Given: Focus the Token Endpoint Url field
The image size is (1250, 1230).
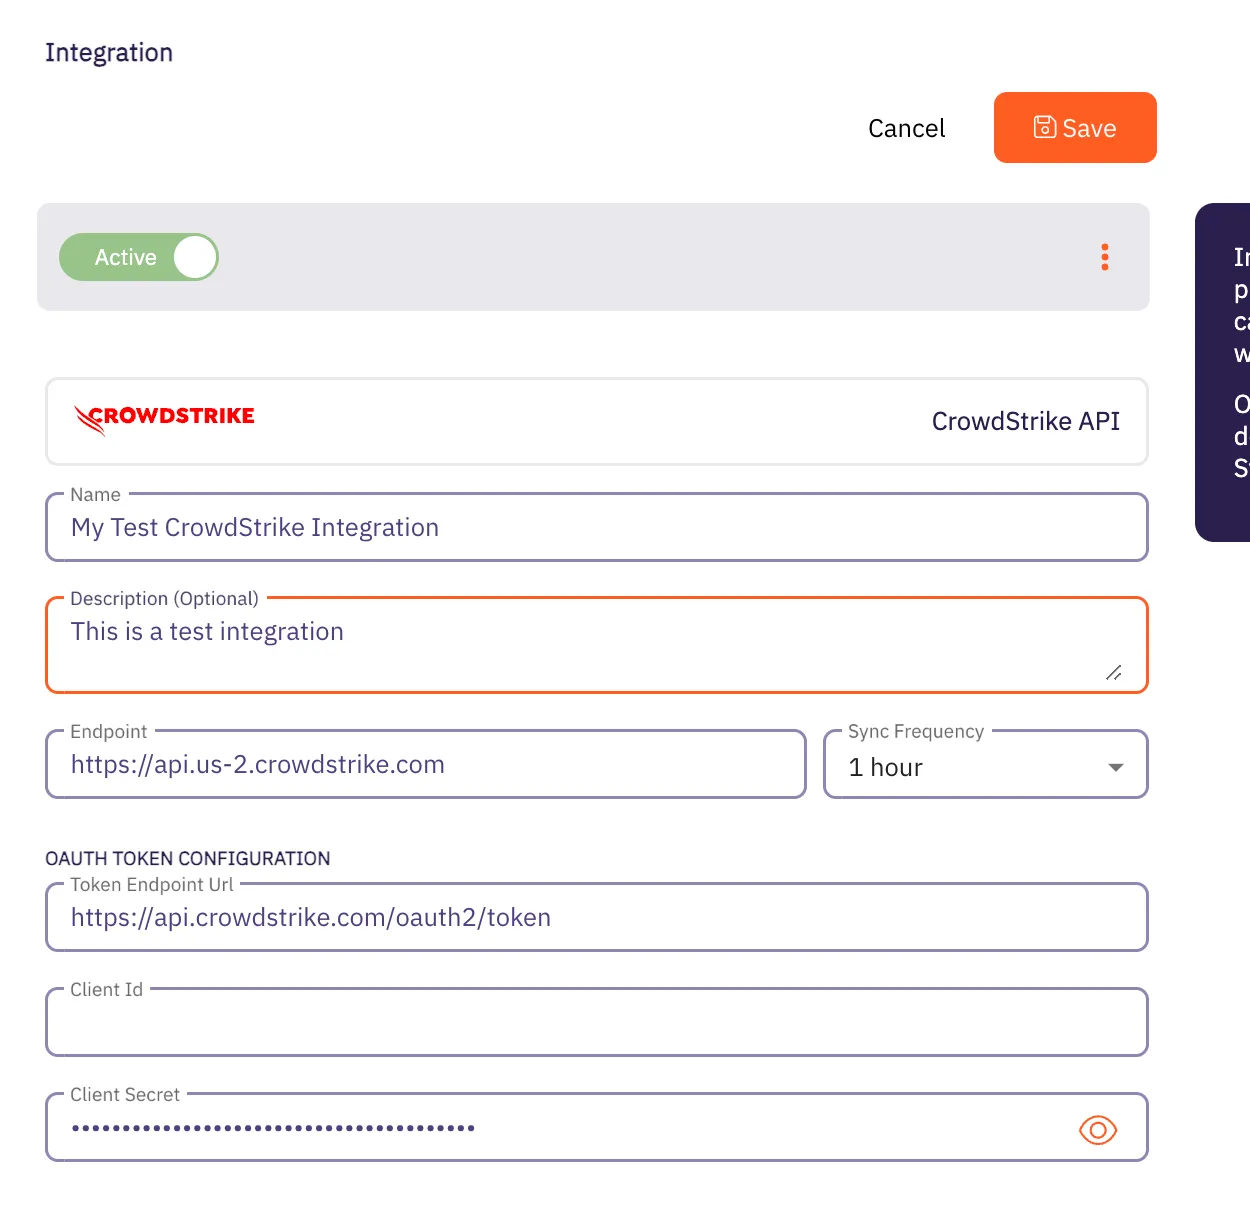Looking at the screenshot, I should pos(596,917).
